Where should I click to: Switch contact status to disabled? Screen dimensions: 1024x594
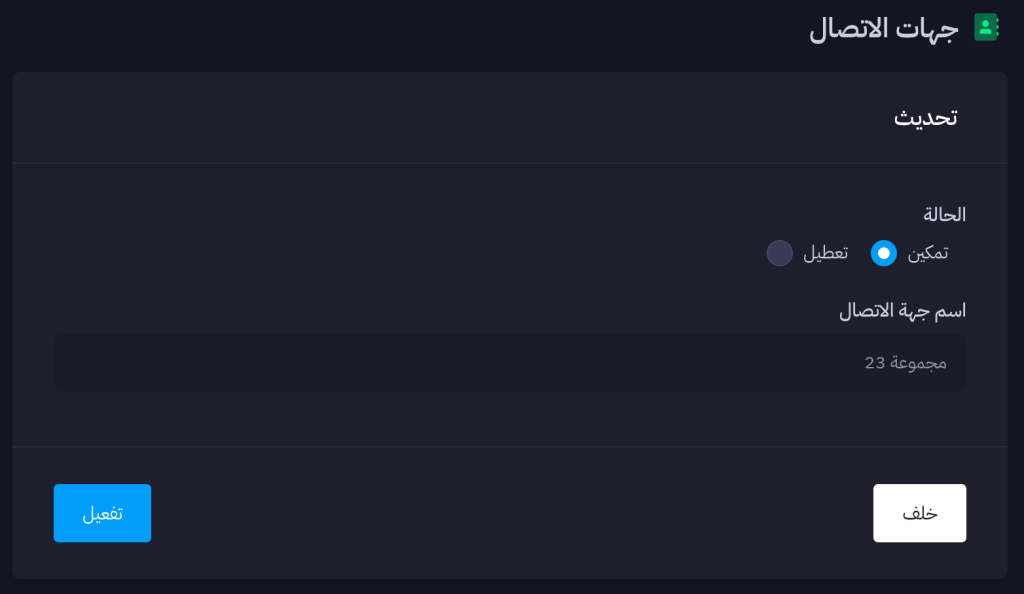780,253
